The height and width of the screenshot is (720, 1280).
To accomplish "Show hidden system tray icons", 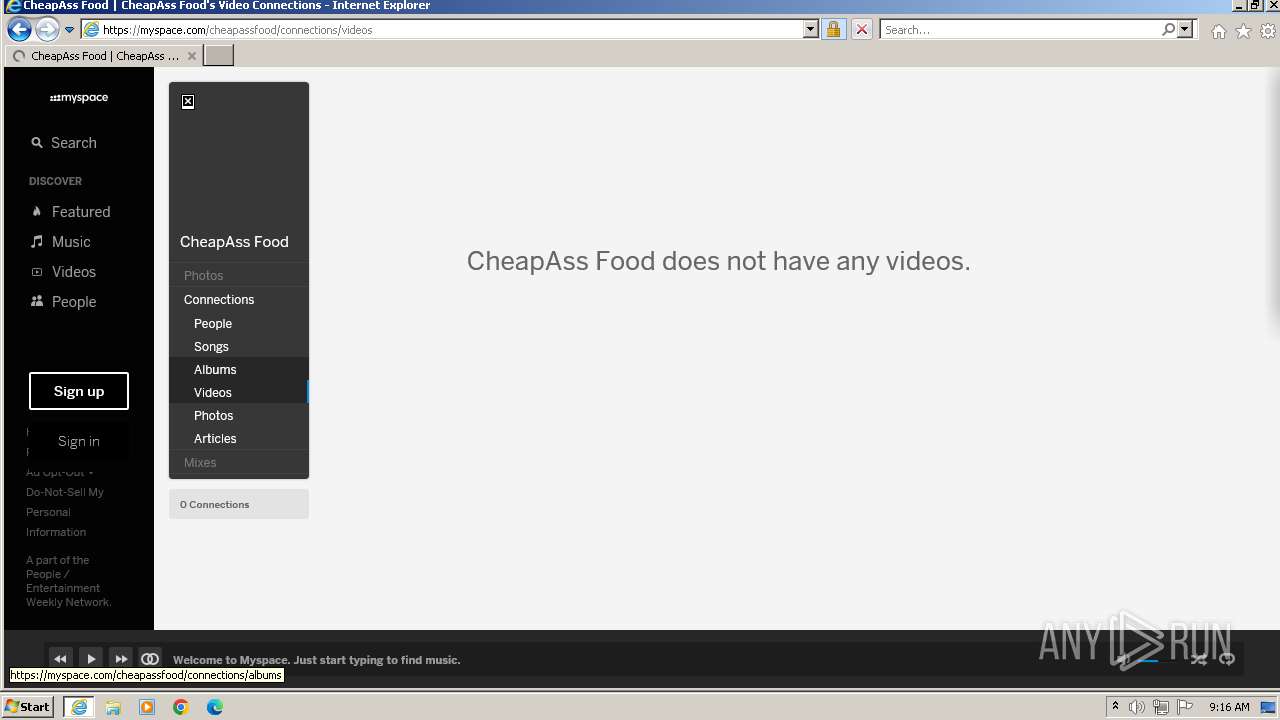I will (1115, 707).
